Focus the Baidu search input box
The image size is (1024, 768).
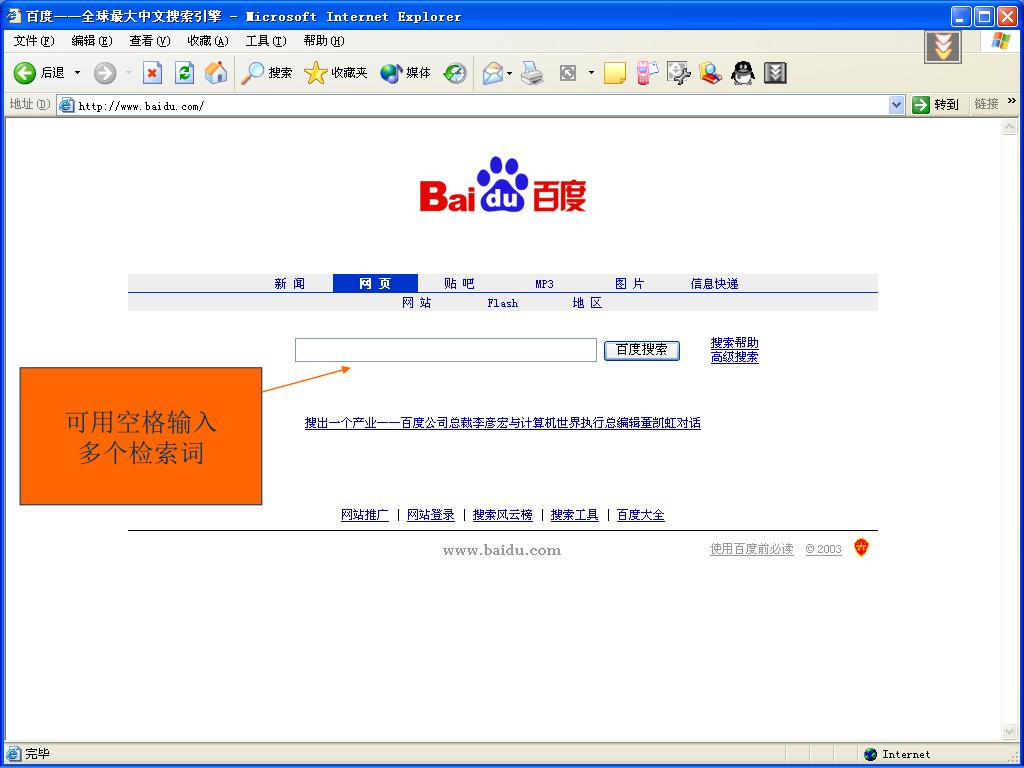click(x=446, y=350)
